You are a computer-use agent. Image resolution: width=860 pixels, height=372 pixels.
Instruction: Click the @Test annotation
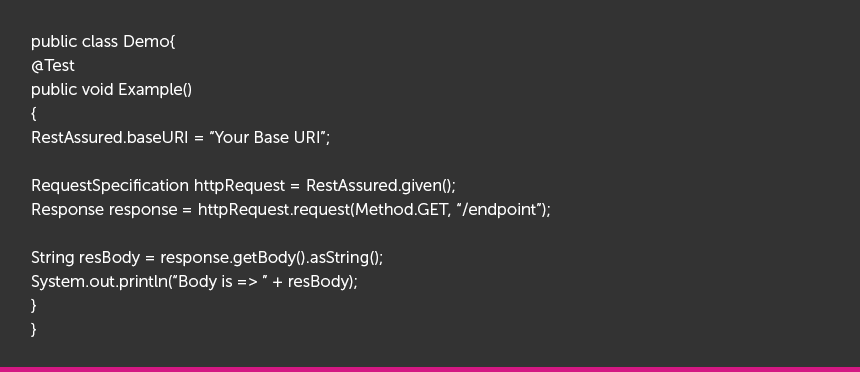click(53, 66)
